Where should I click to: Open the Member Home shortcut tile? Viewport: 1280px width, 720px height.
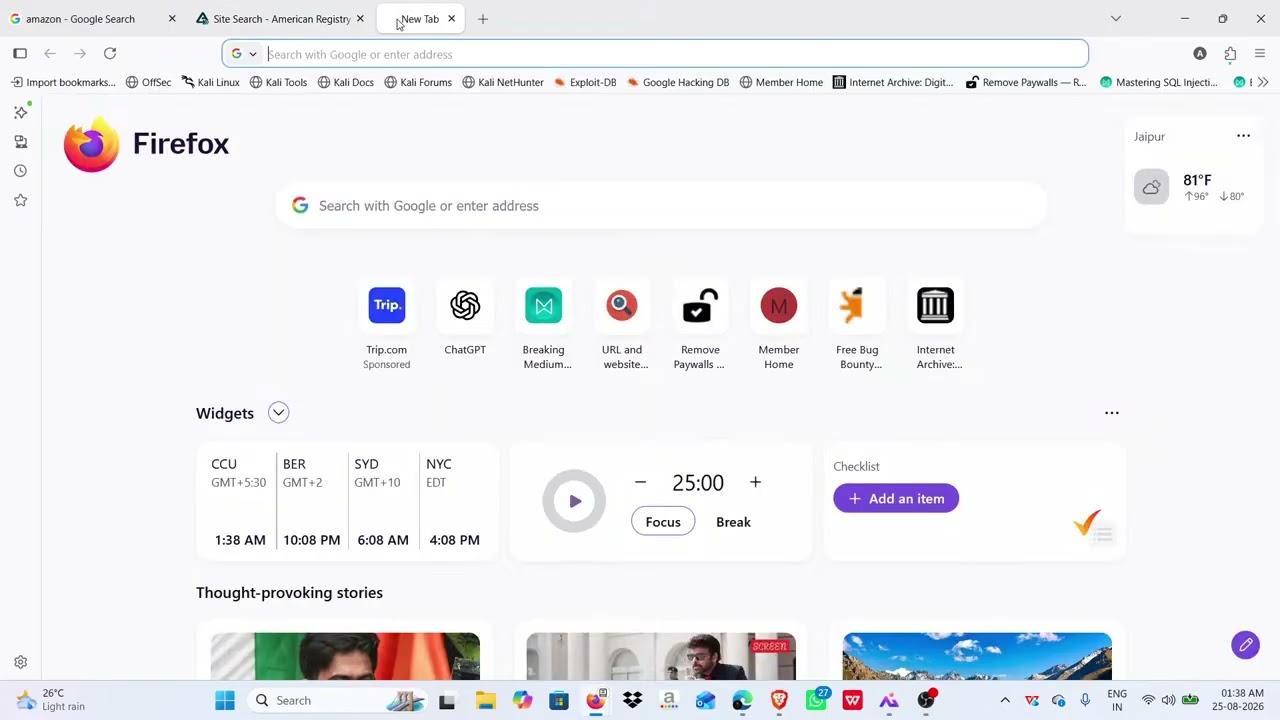[779, 324]
